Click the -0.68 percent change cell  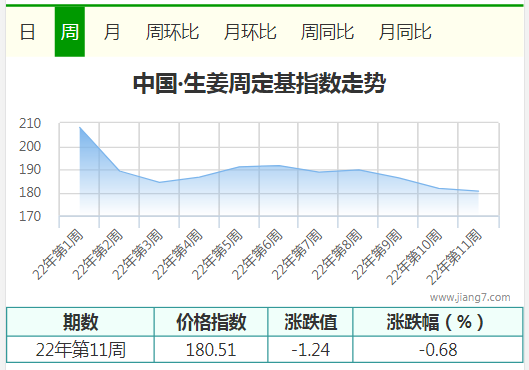click(438, 349)
